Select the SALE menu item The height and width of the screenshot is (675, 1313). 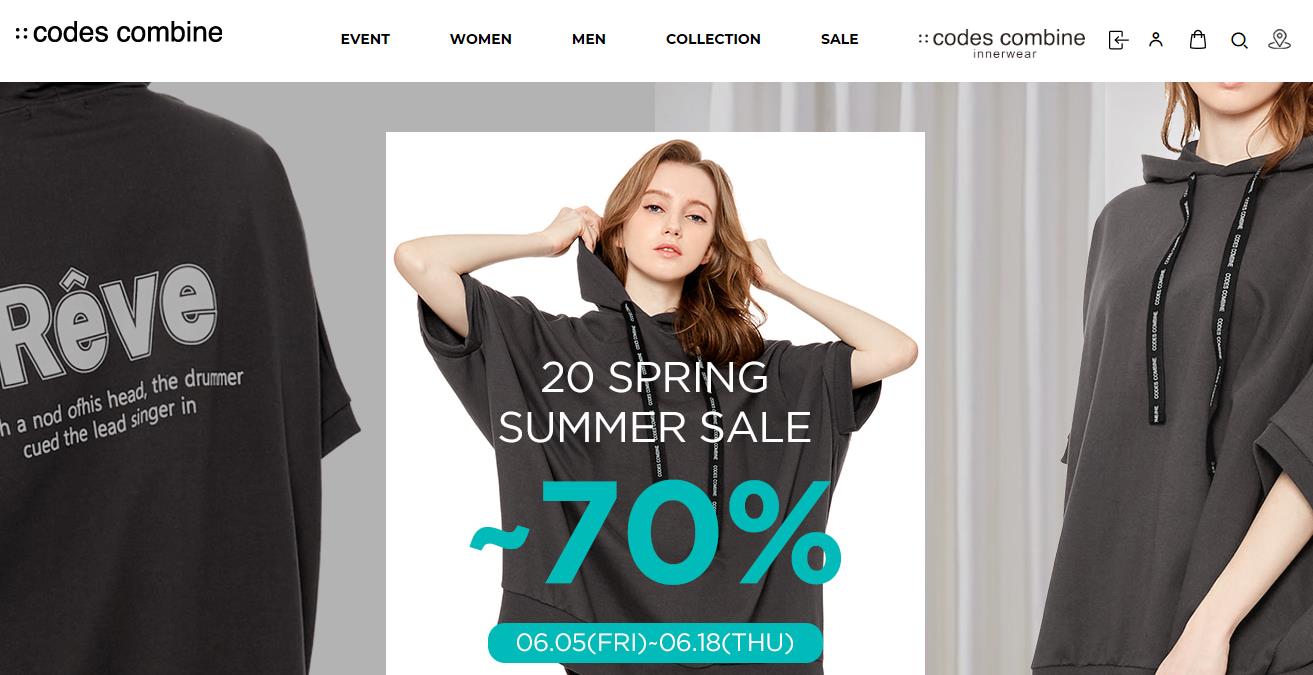[x=840, y=39]
